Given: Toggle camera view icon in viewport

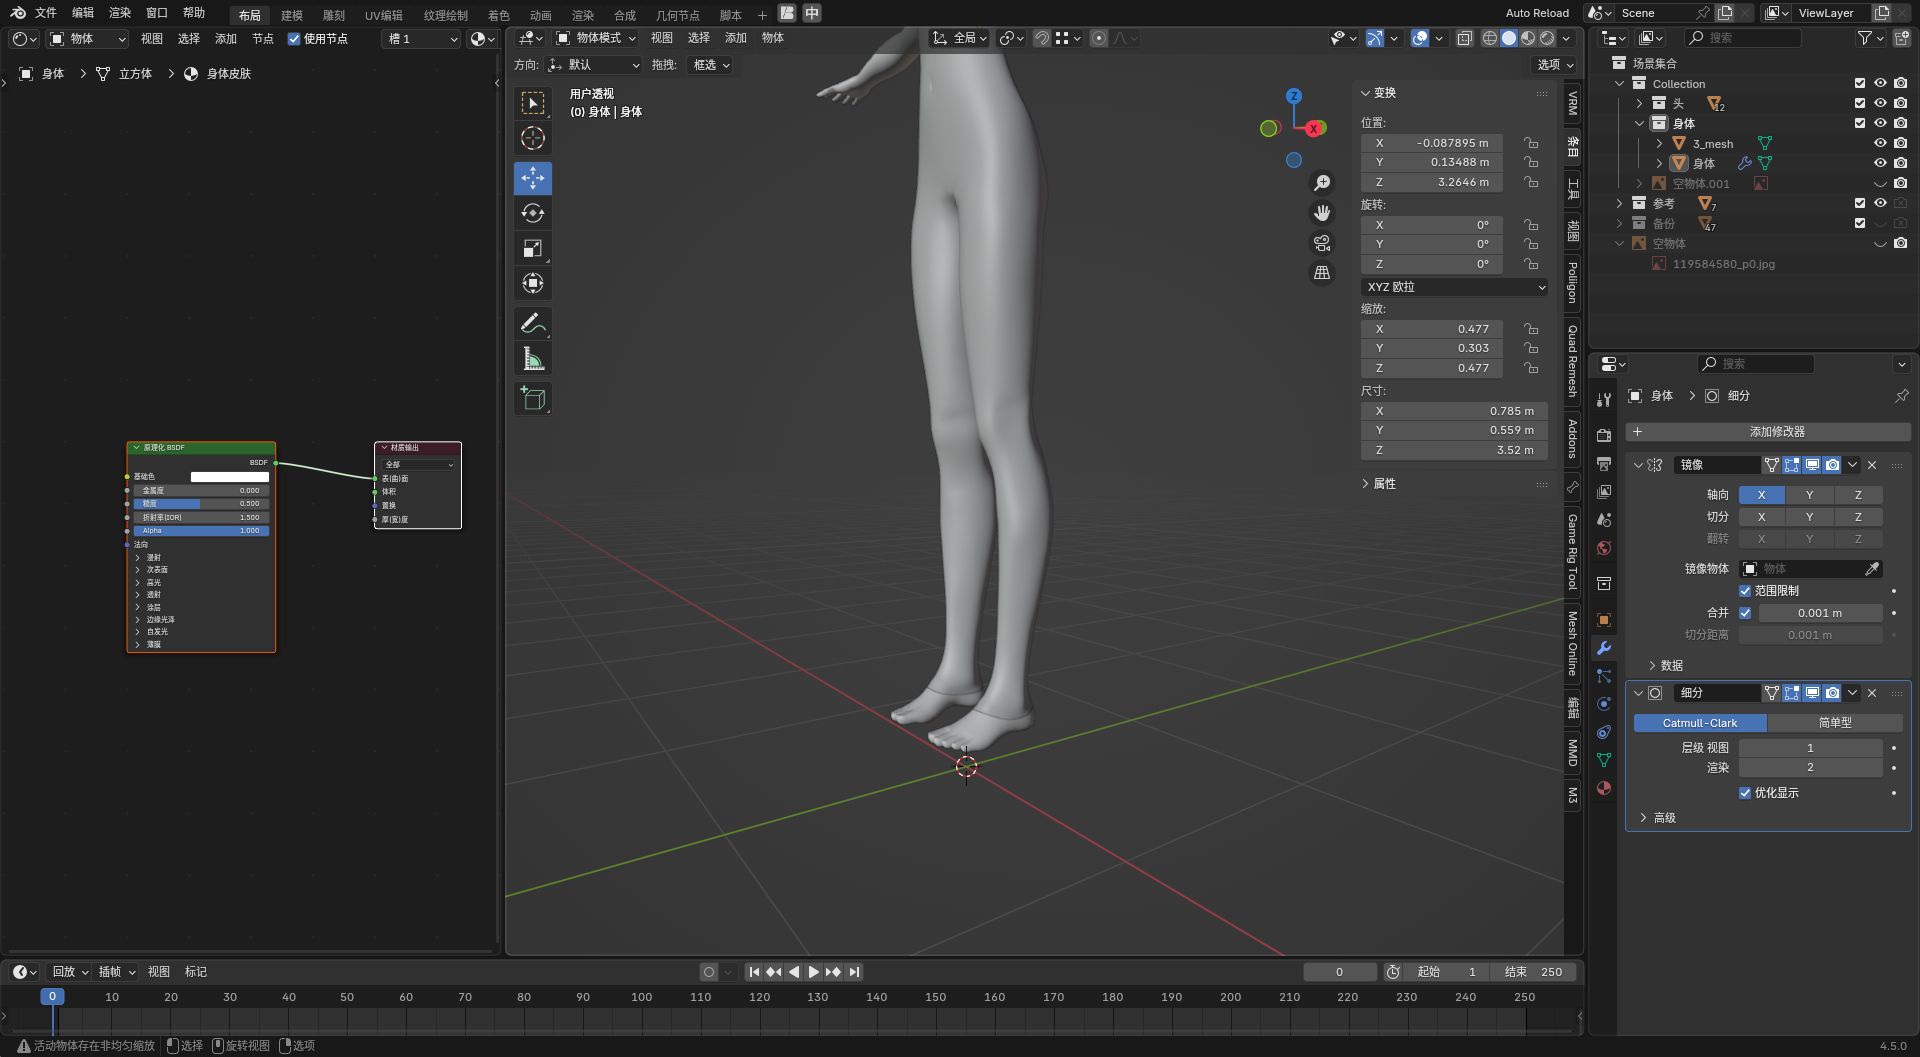Looking at the screenshot, I should click(1322, 243).
